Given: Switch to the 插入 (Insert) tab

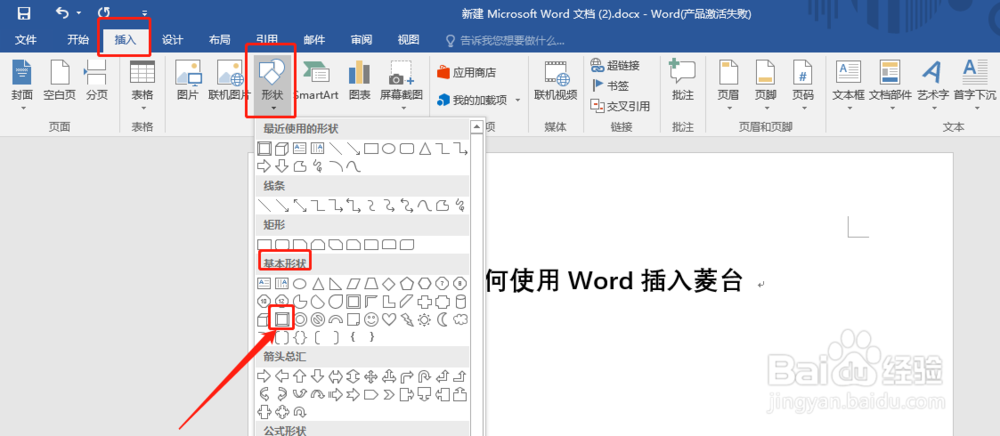Looking at the screenshot, I should point(125,40).
